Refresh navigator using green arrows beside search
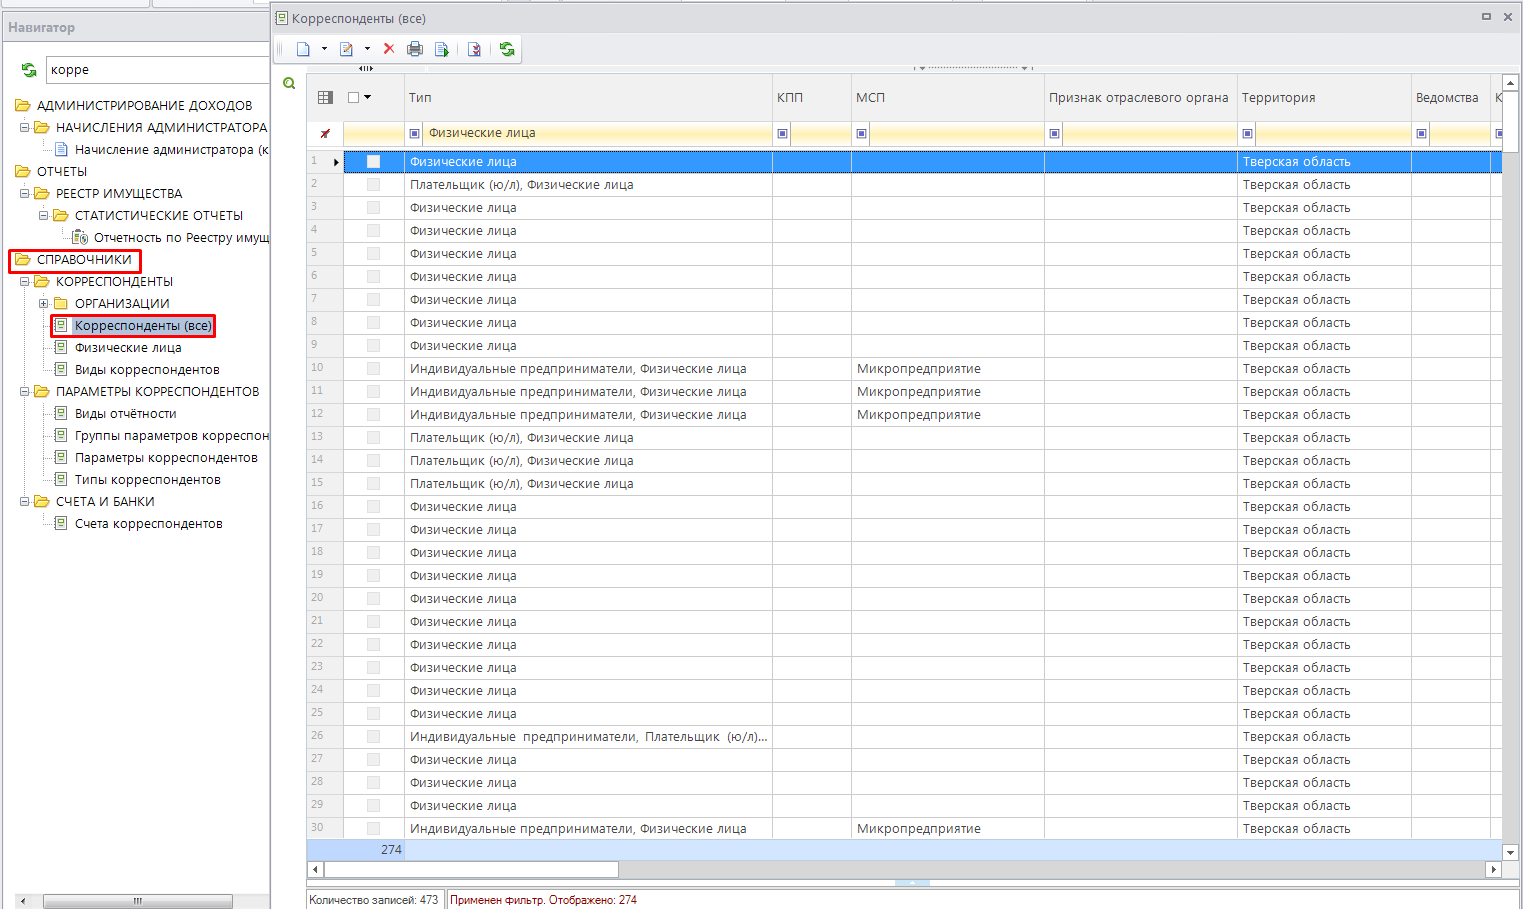This screenshot has height=909, width=1523. (29, 70)
